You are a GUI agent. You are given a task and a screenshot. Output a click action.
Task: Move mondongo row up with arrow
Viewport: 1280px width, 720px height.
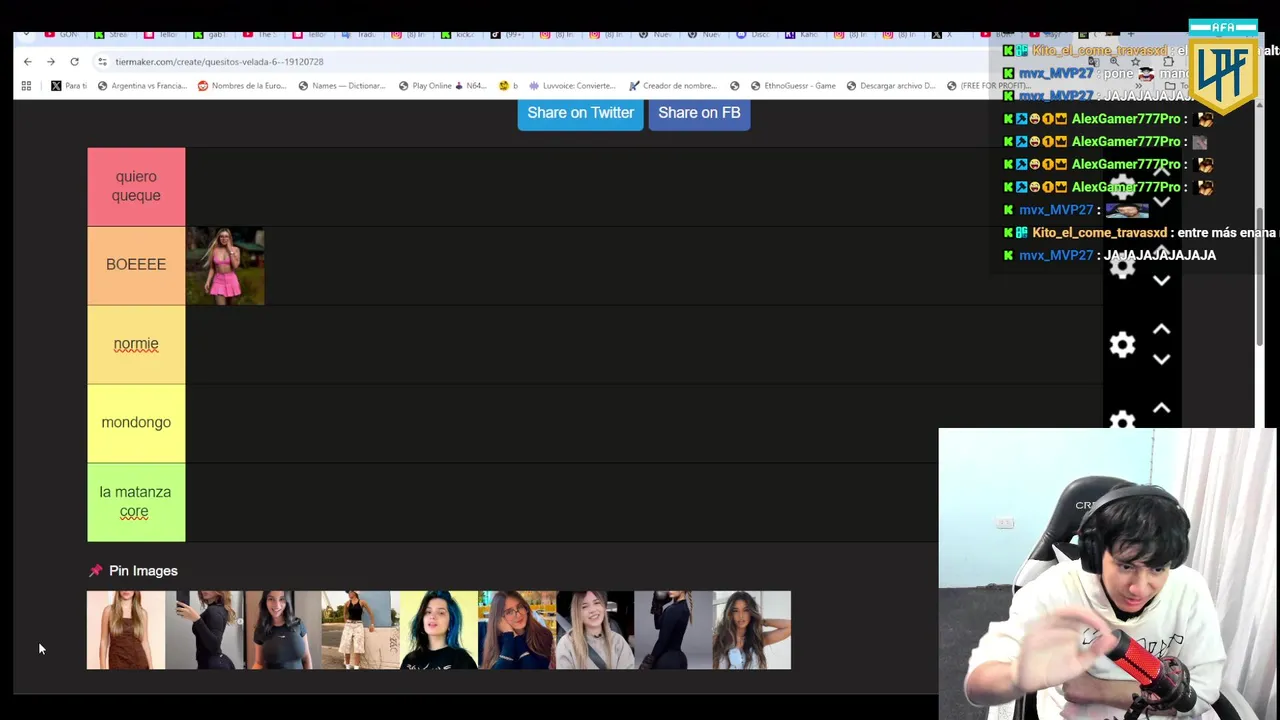pyautogui.click(x=1161, y=408)
